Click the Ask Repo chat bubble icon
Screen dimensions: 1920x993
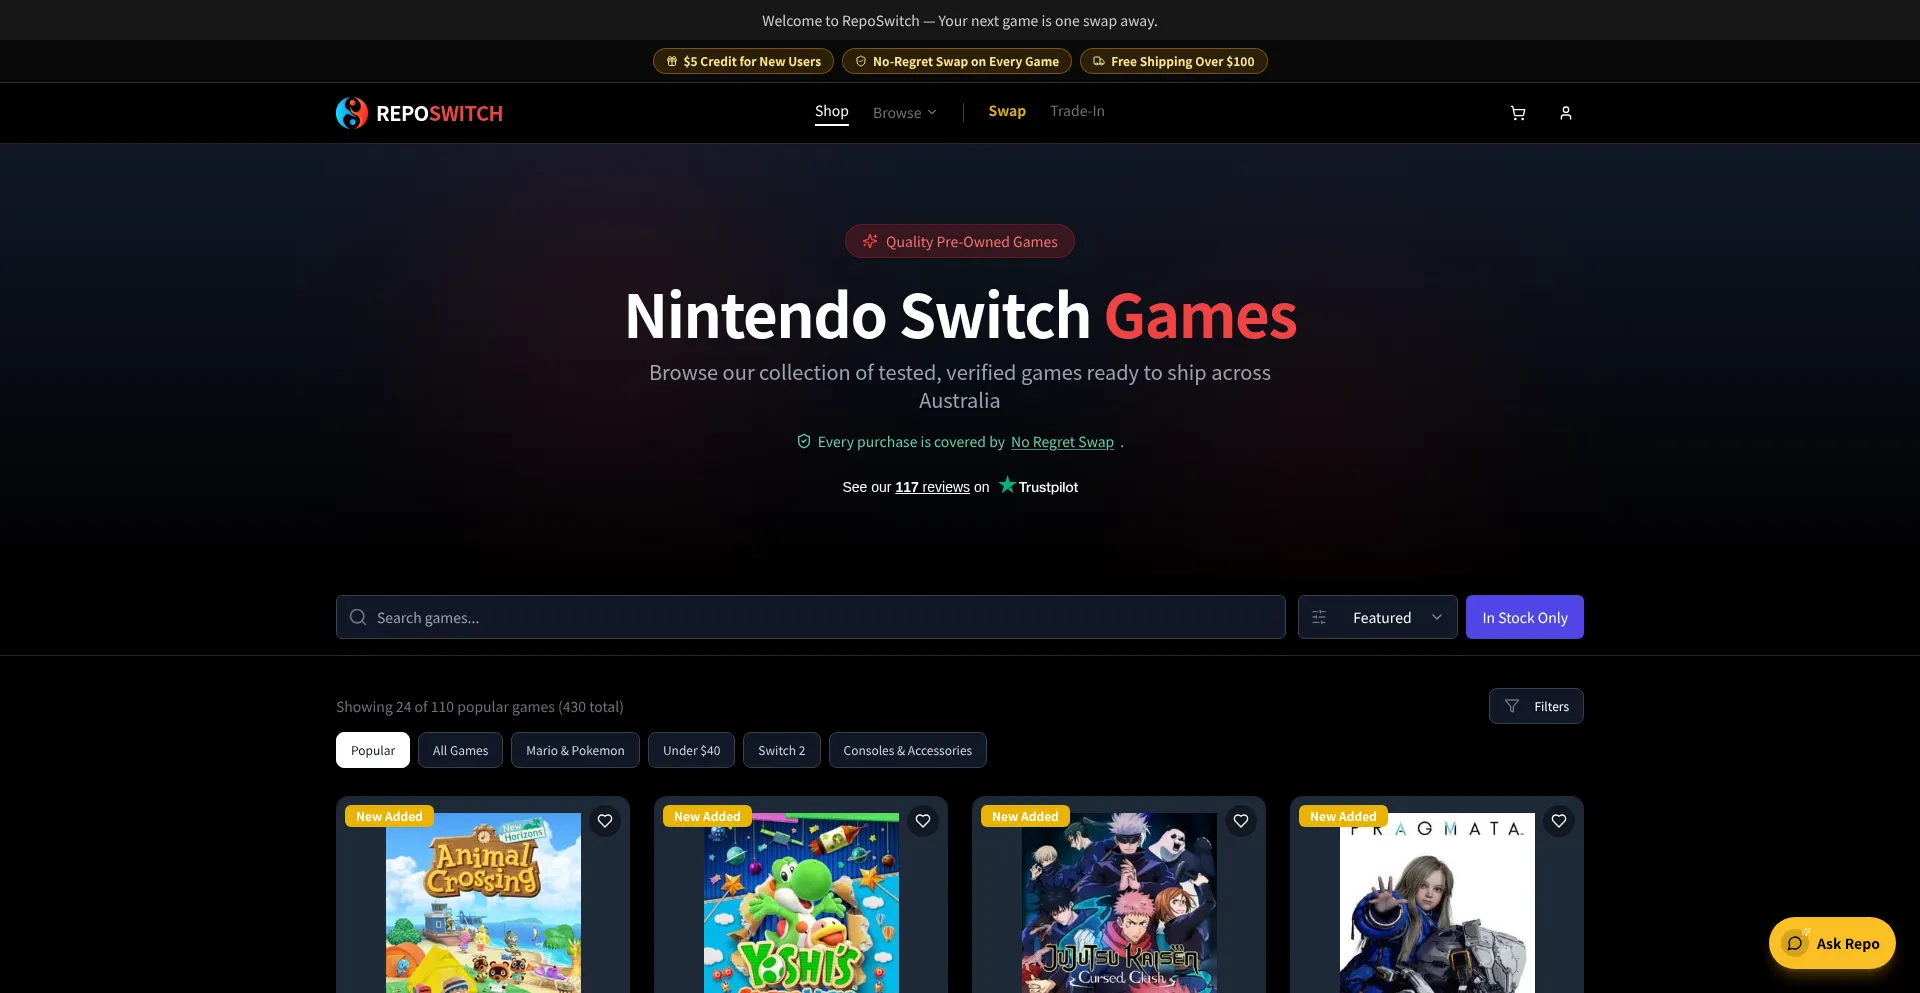(x=1796, y=943)
